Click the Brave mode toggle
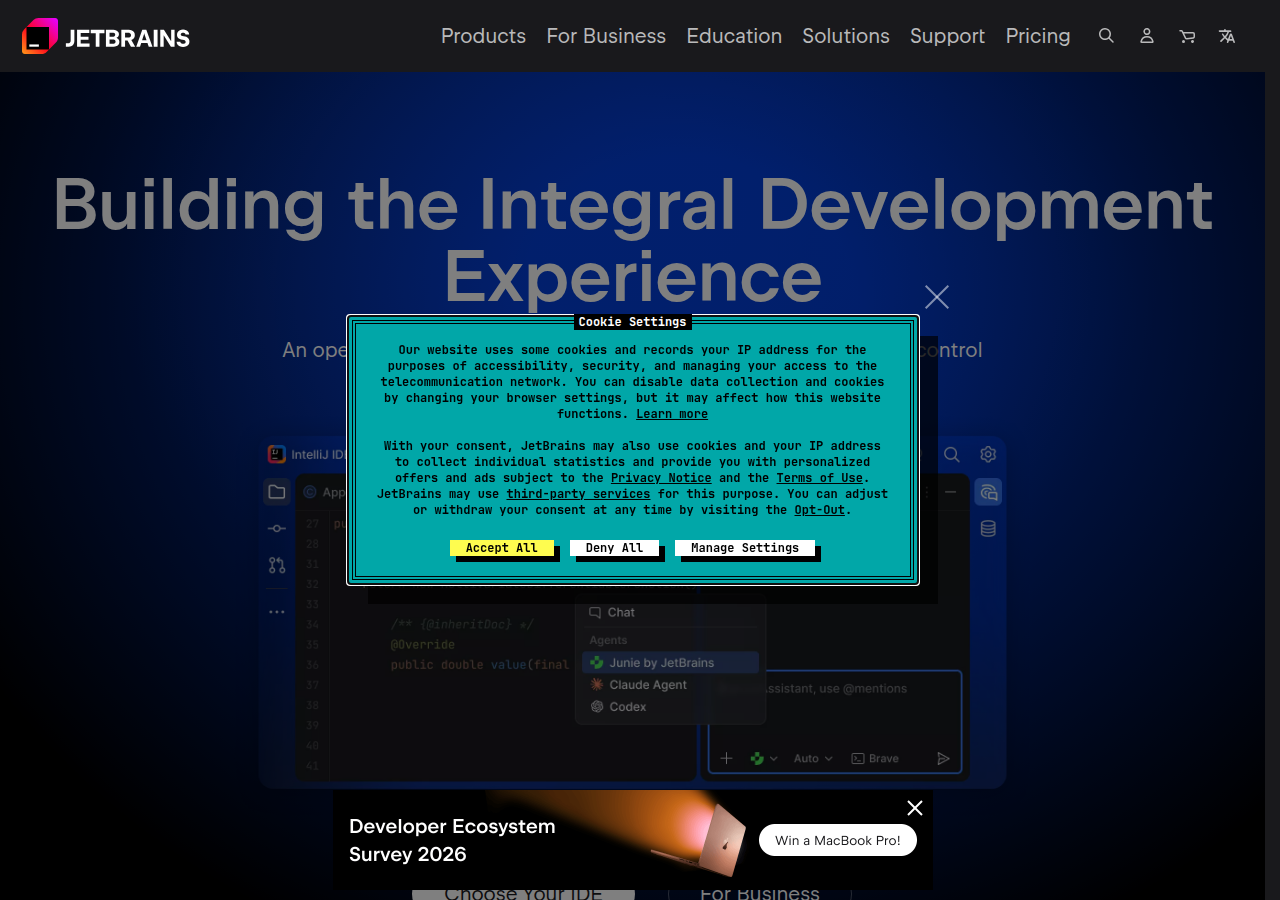 point(875,759)
